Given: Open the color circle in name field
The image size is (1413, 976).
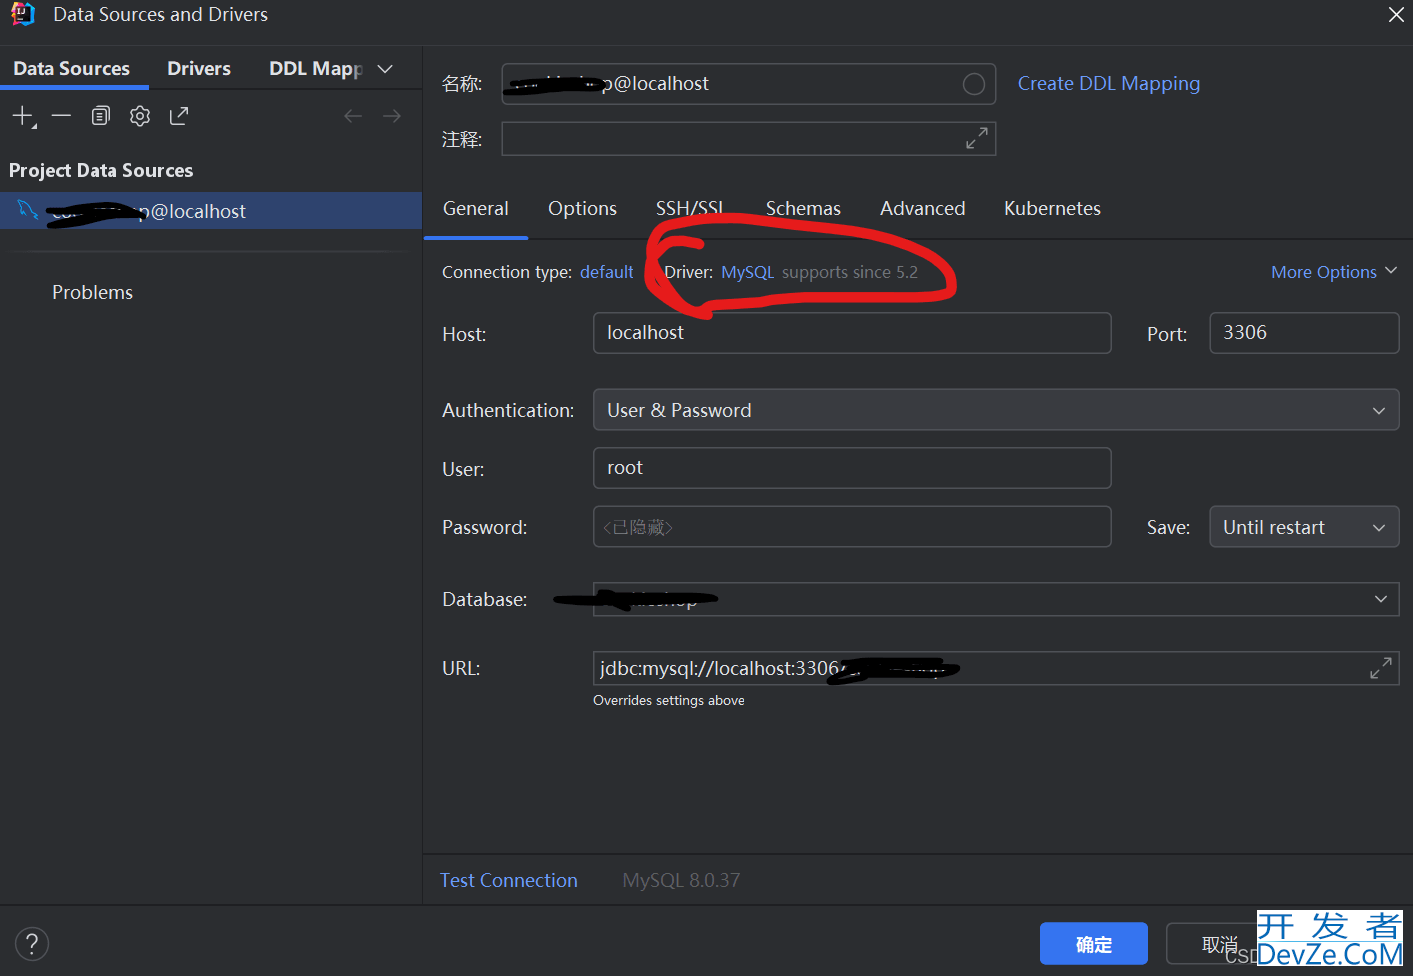Looking at the screenshot, I should [x=974, y=84].
